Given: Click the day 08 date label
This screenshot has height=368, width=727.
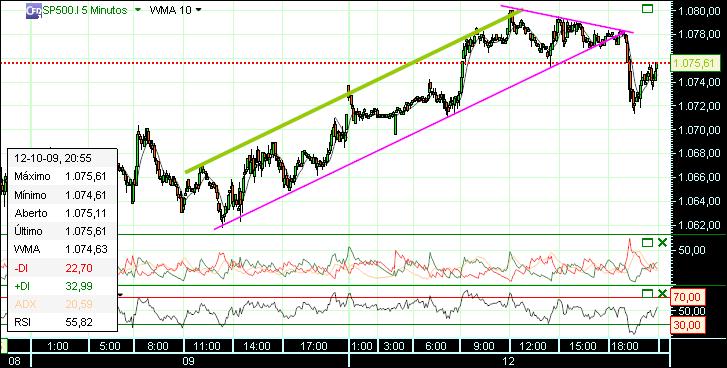Looking at the screenshot, I should pos(14,361).
